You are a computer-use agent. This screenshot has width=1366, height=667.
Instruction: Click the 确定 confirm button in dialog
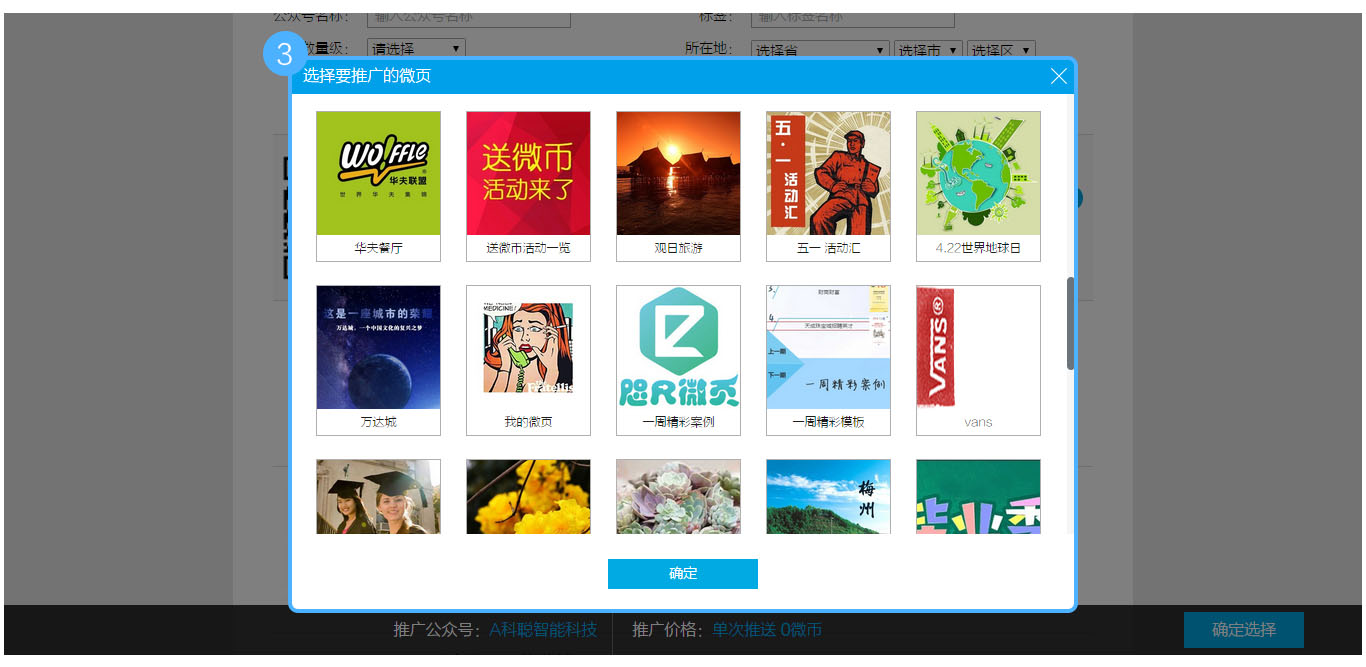pos(682,574)
